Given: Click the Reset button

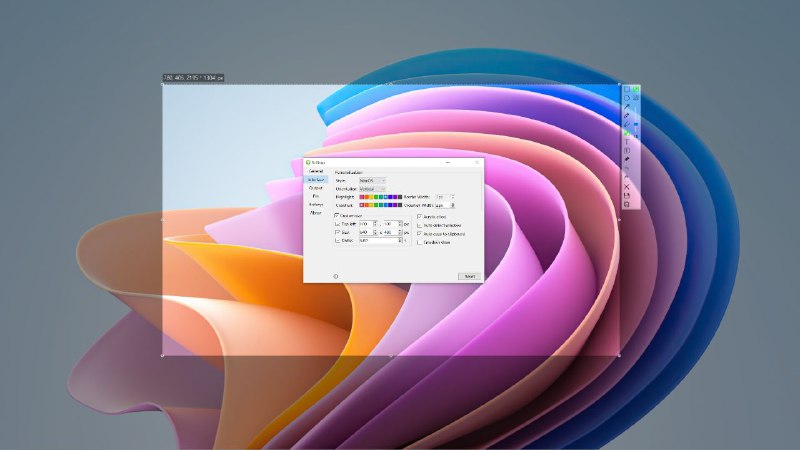Looking at the screenshot, I should (468, 276).
